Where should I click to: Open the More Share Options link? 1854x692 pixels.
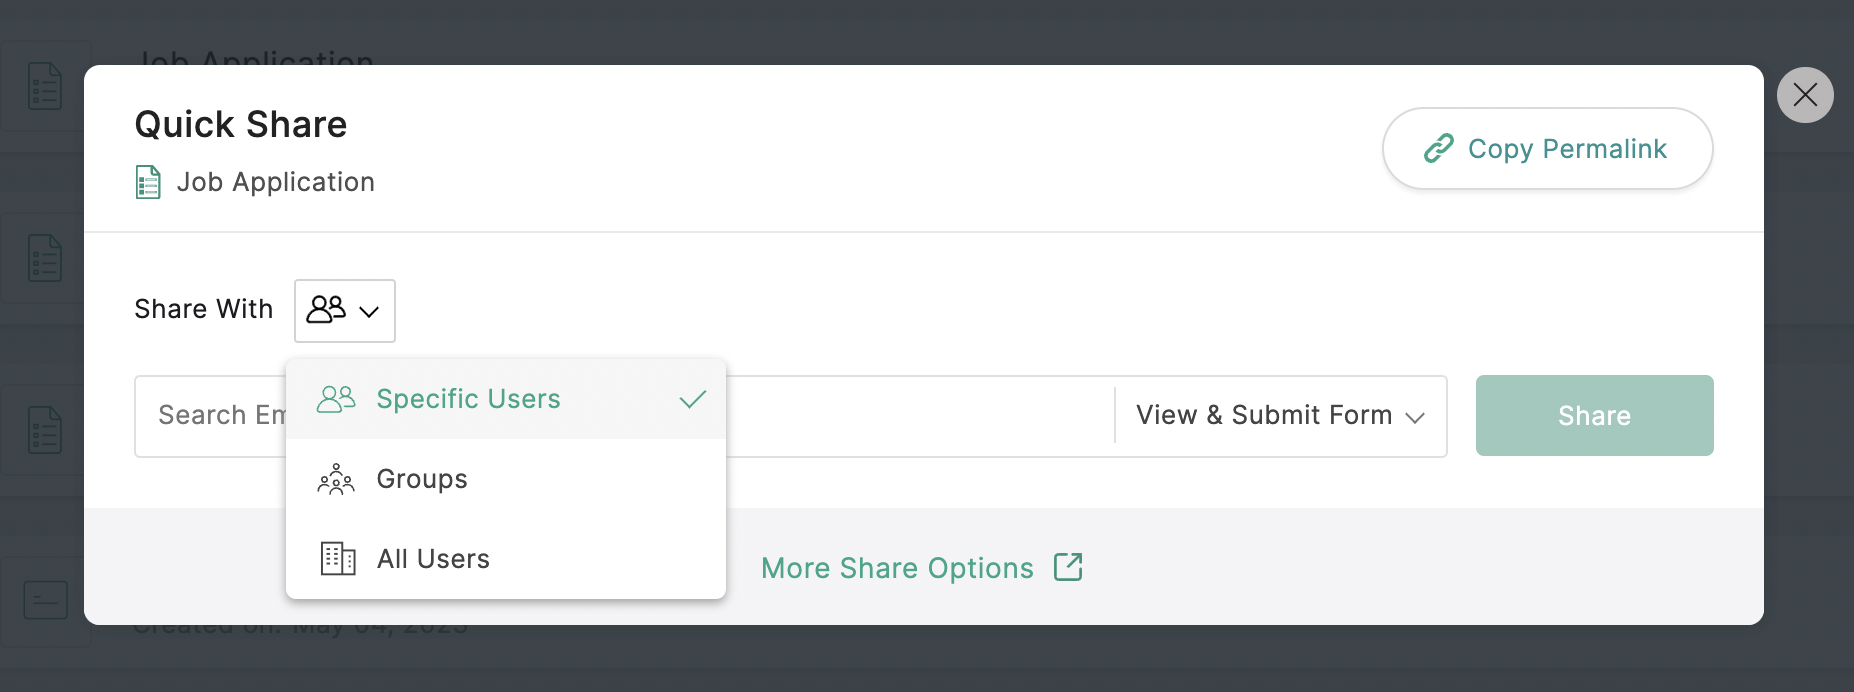[x=897, y=568]
